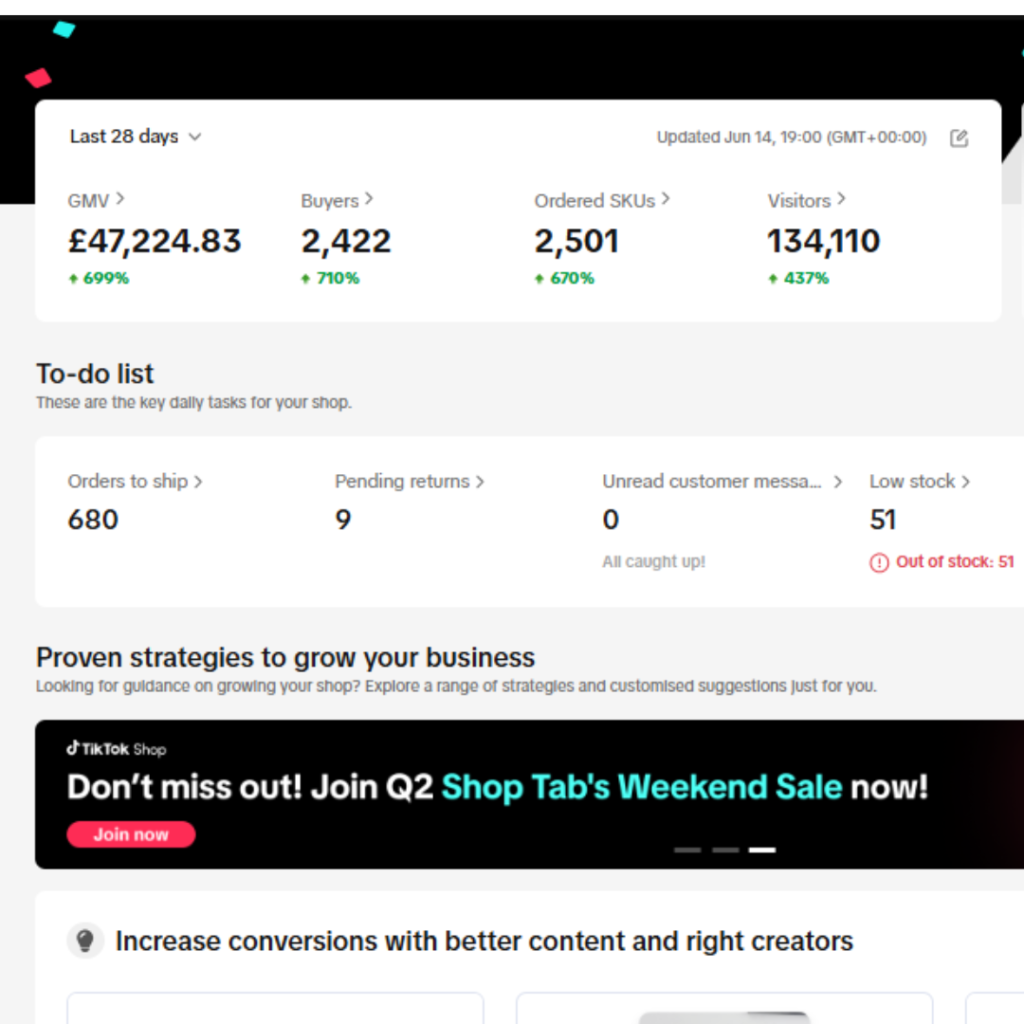Image resolution: width=1024 pixels, height=1024 pixels.
Task: Click the TikTok Shop logo in banner
Action: 116,749
